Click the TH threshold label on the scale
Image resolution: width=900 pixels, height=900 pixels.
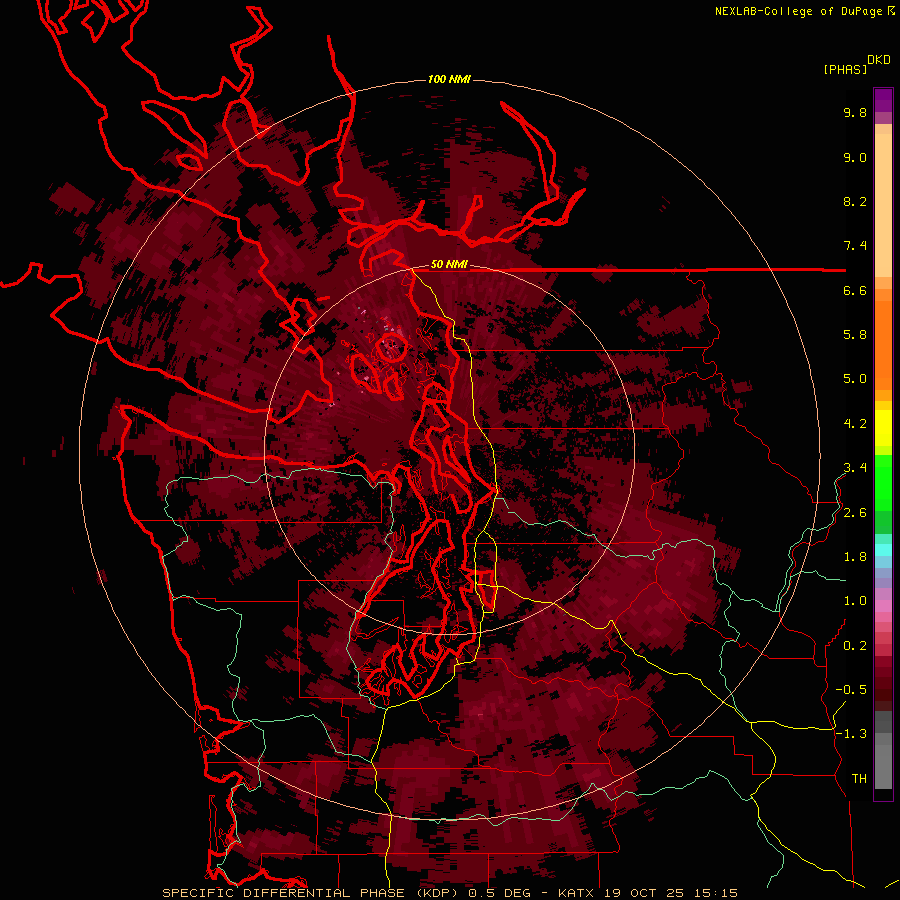(859, 779)
